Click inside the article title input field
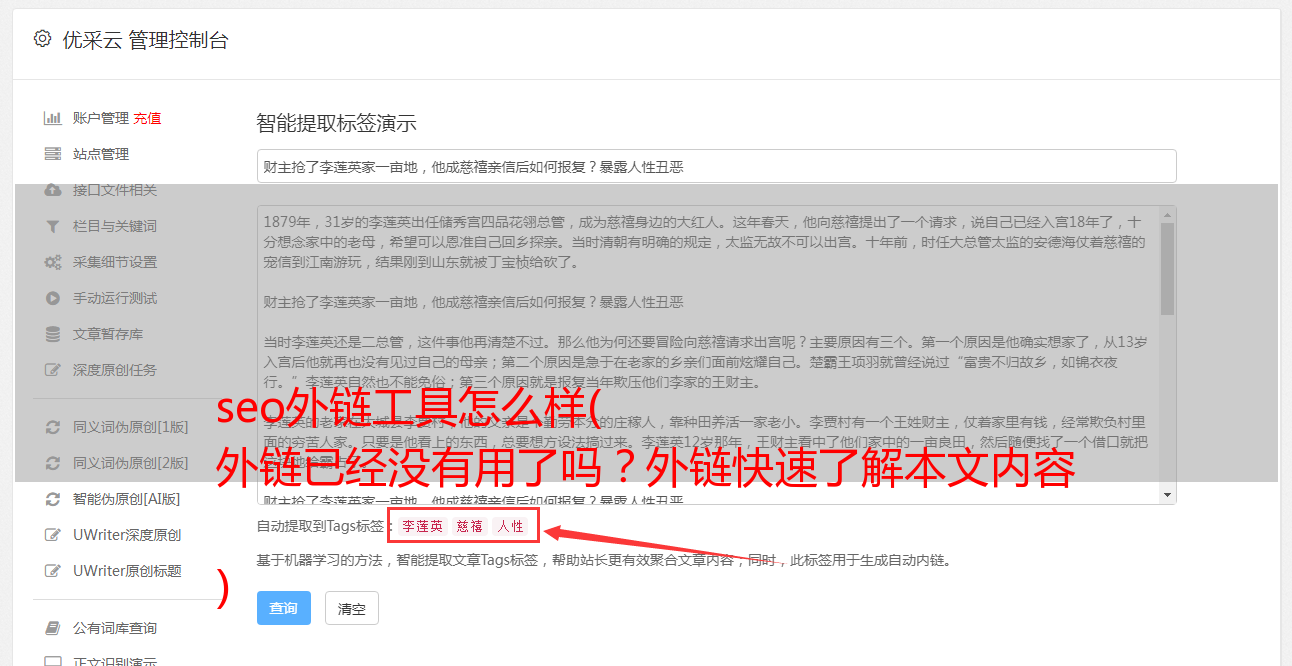The image size is (1292, 666). pyautogui.click(x=716, y=166)
